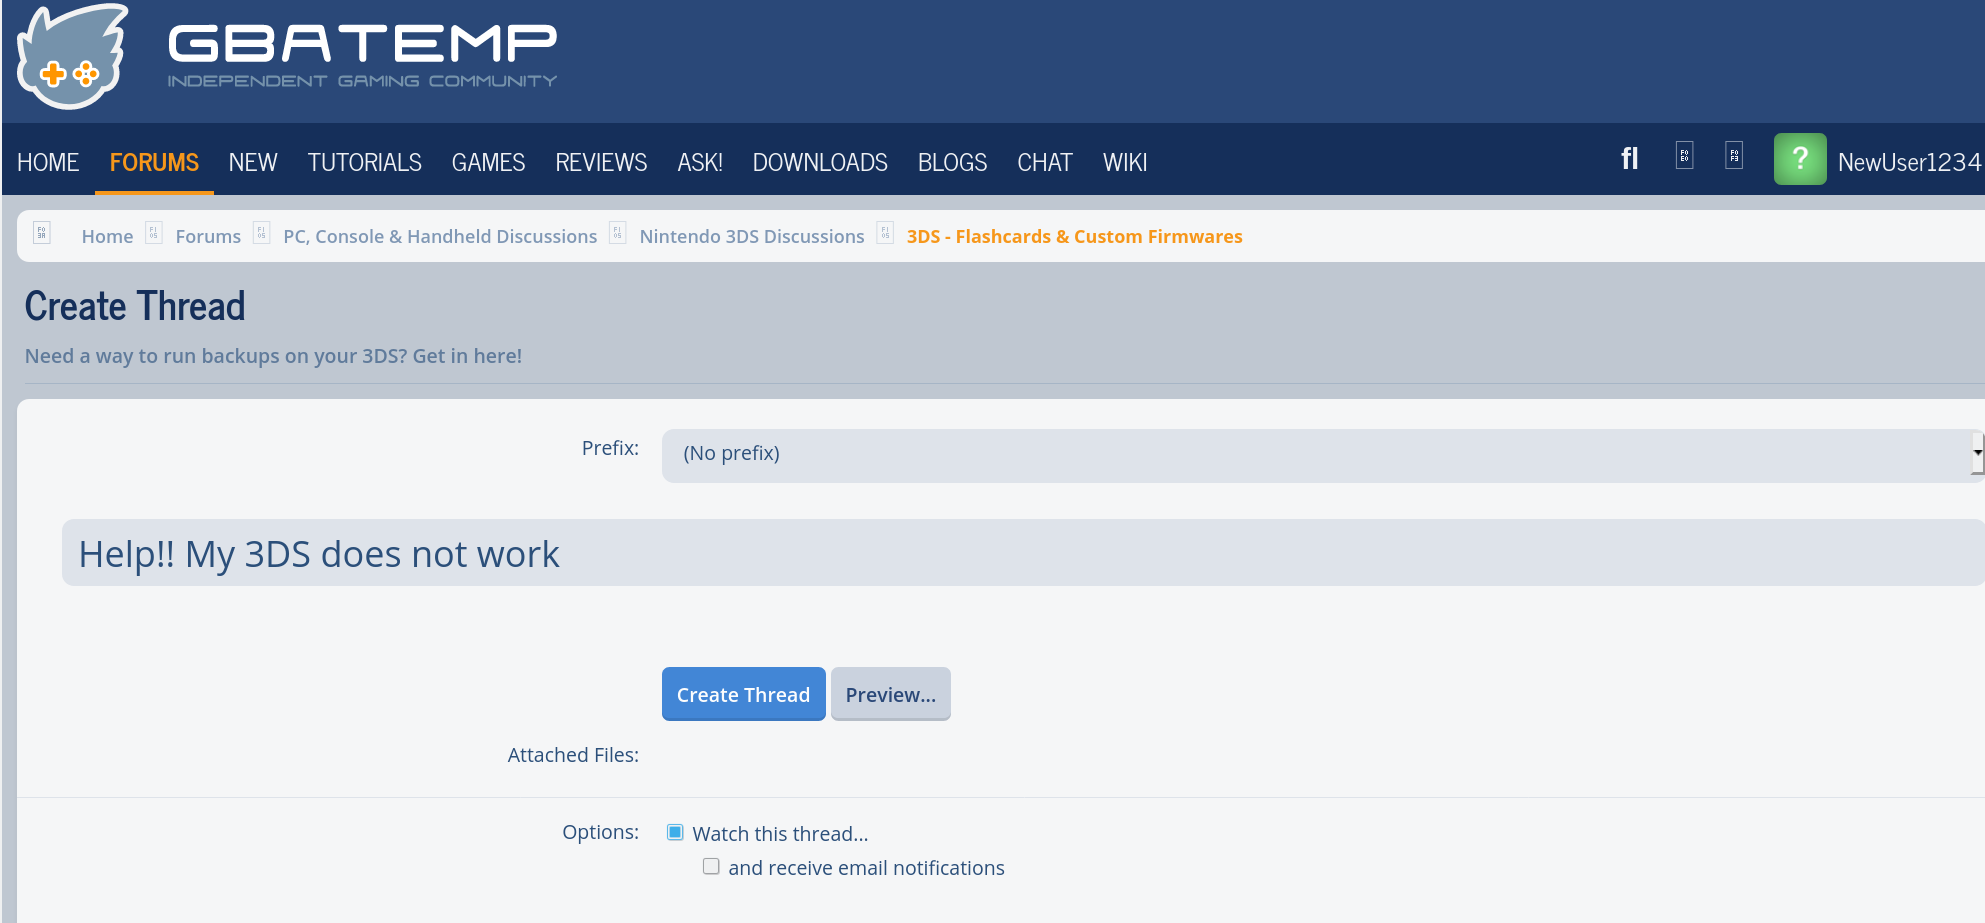Open DOWNLOADS in the navigation bar
The image size is (1985, 923).
(820, 162)
